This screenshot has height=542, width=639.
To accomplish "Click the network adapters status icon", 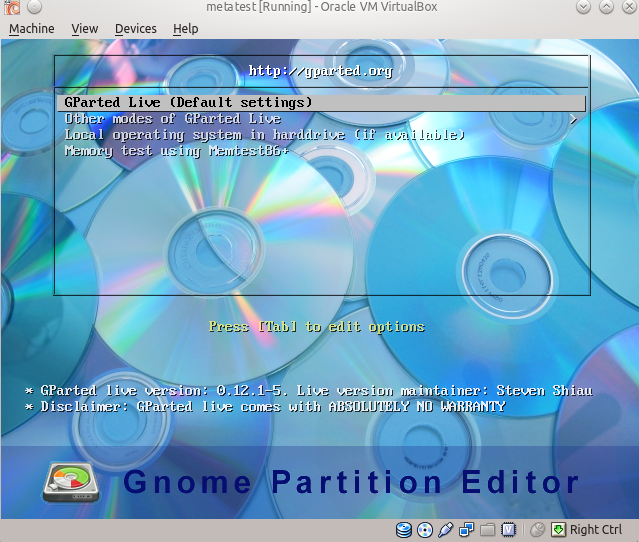I will (x=466, y=530).
